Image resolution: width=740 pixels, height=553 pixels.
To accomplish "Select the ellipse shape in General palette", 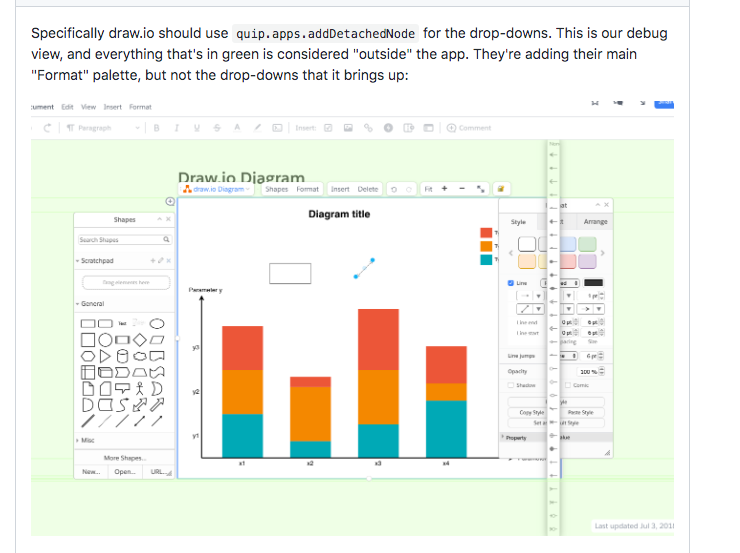I will (157, 324).
